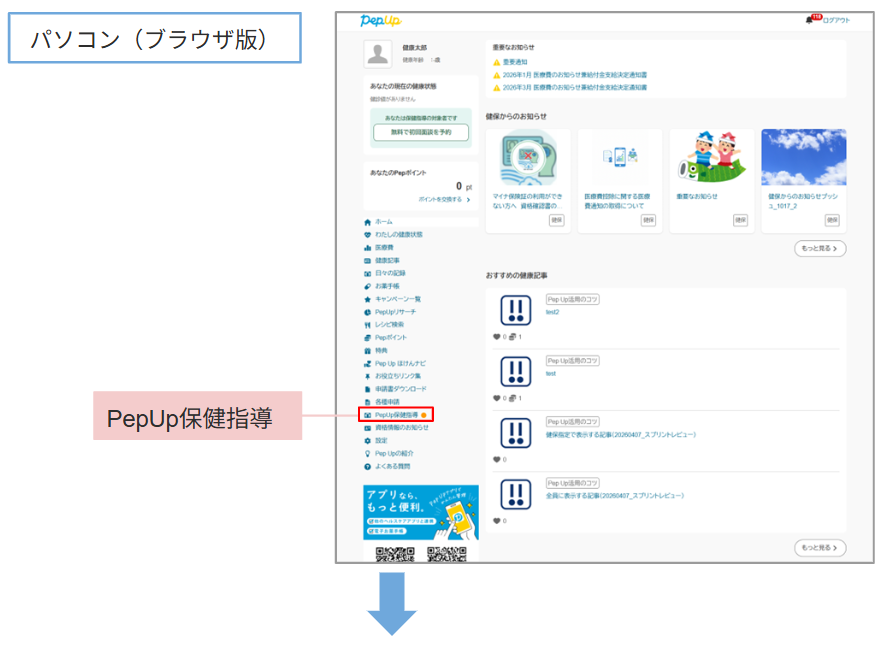Like the test2 article with the heart icon
Image resolution: width=890 pixels, height=647 pixels.
pos(497,337)
